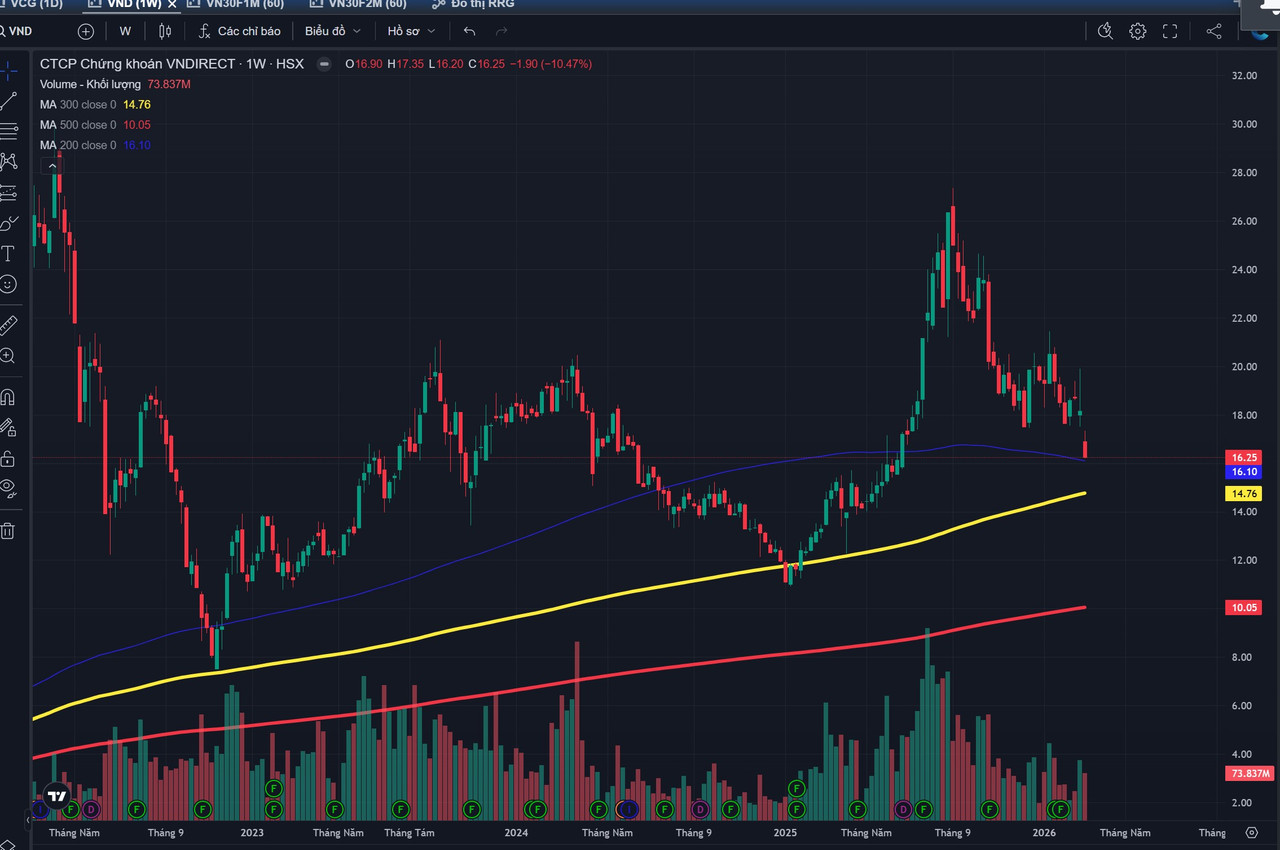Select the text annotation tool
Viewport: 1280px width, 850px height.
[x=8, y=253]
